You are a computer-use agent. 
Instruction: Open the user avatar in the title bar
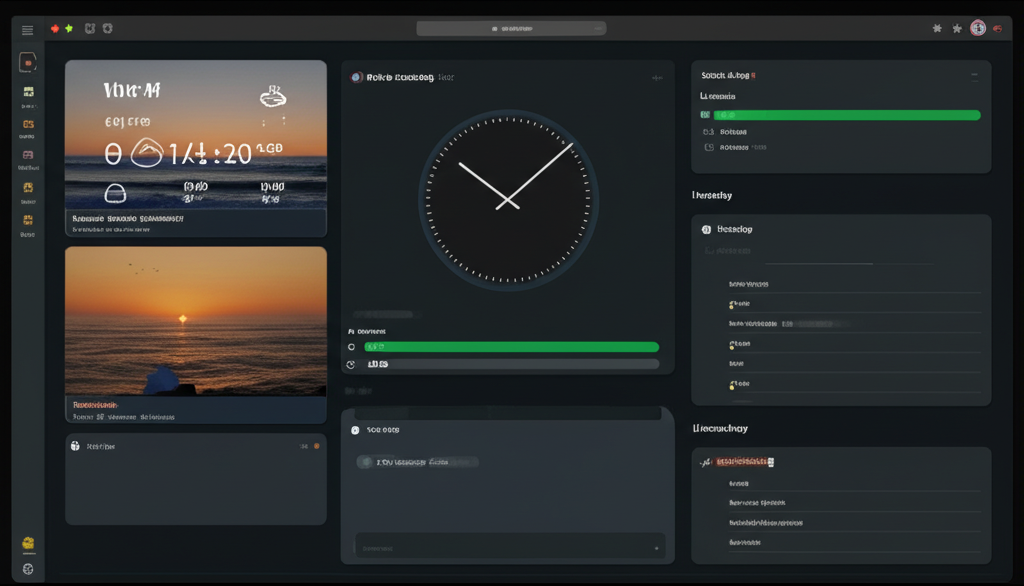(x=978, y=28)
